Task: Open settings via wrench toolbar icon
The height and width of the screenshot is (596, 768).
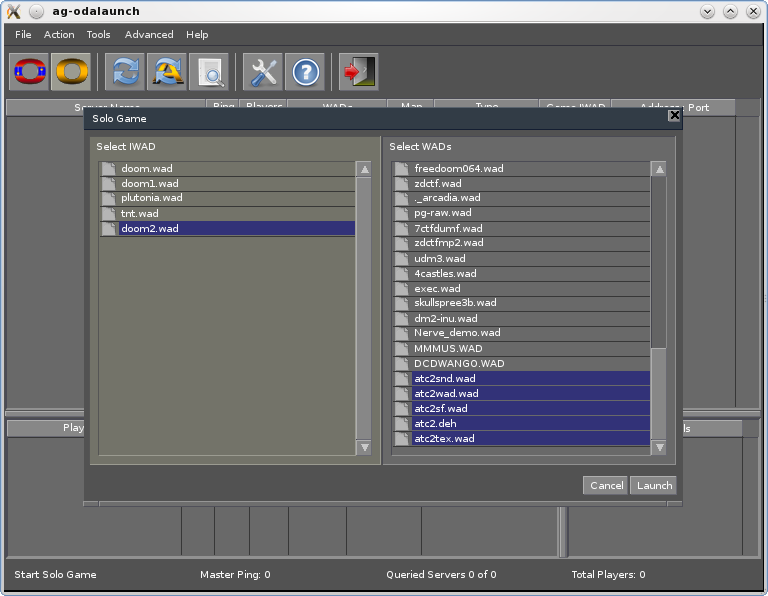Action: pyautogui.click(x=264, y=72)
